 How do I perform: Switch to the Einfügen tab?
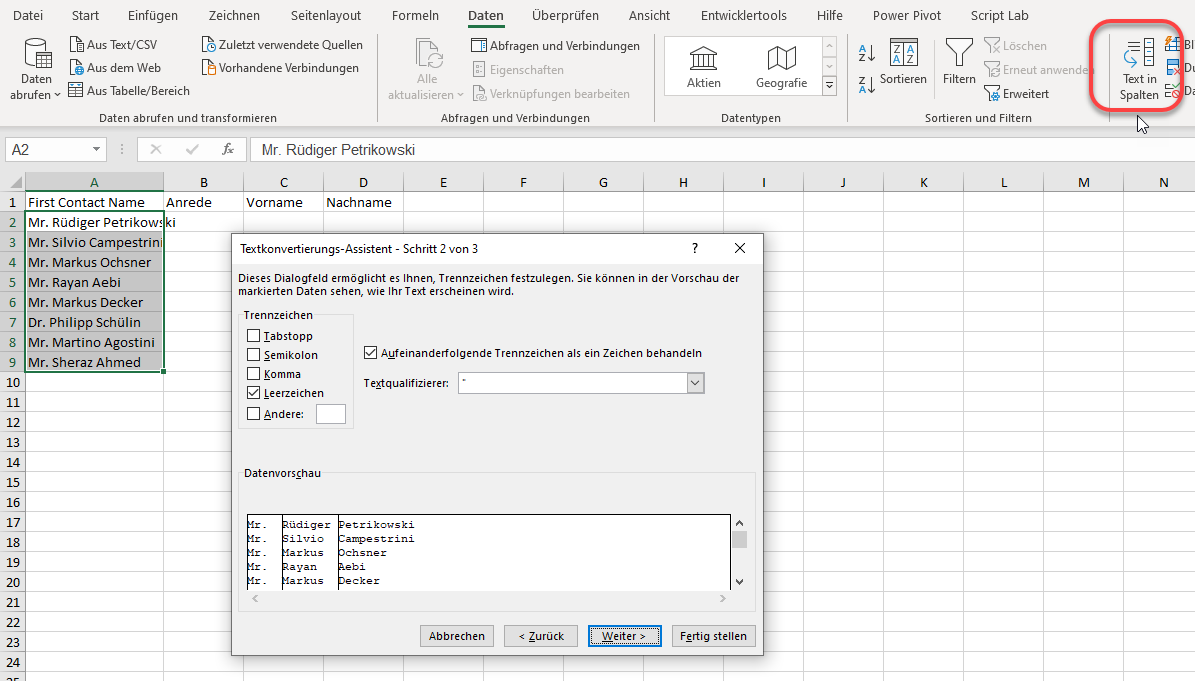pyautogui.click(x=153, y=15)
